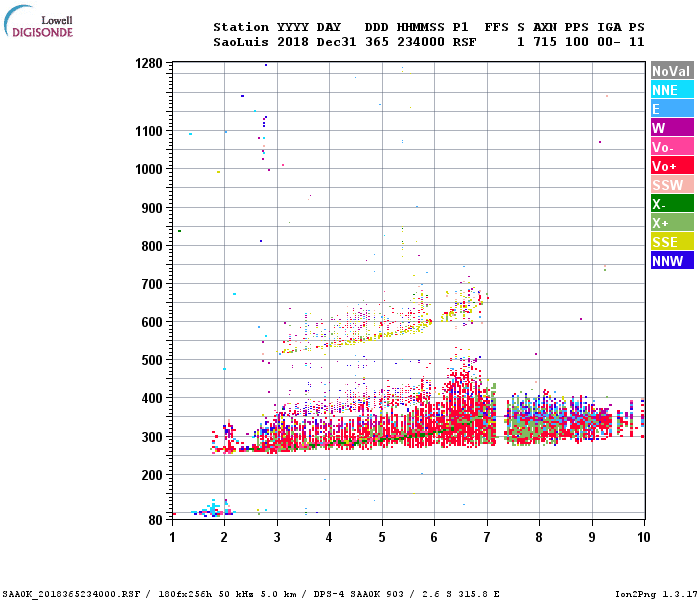Click the AXN value 715

tap(545, 42)
